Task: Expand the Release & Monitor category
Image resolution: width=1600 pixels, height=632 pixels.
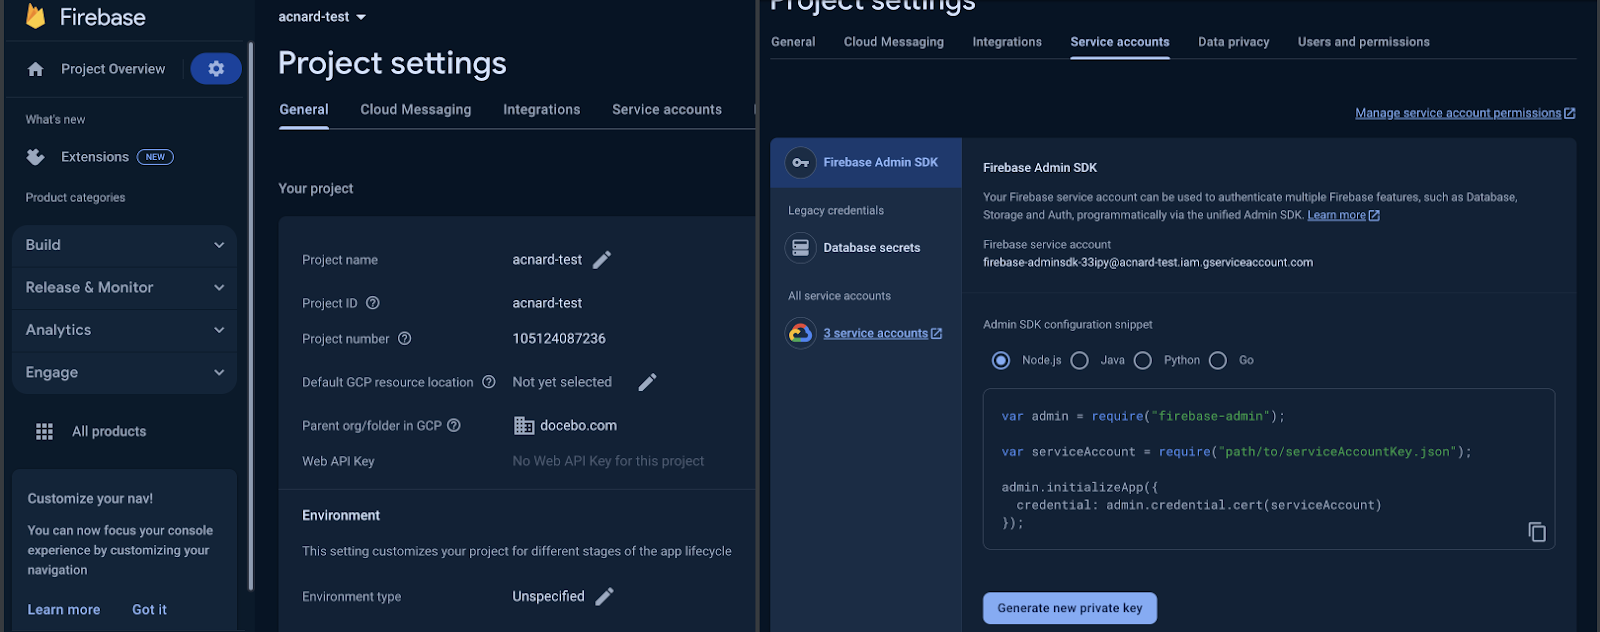Action: tap(125, 288)
